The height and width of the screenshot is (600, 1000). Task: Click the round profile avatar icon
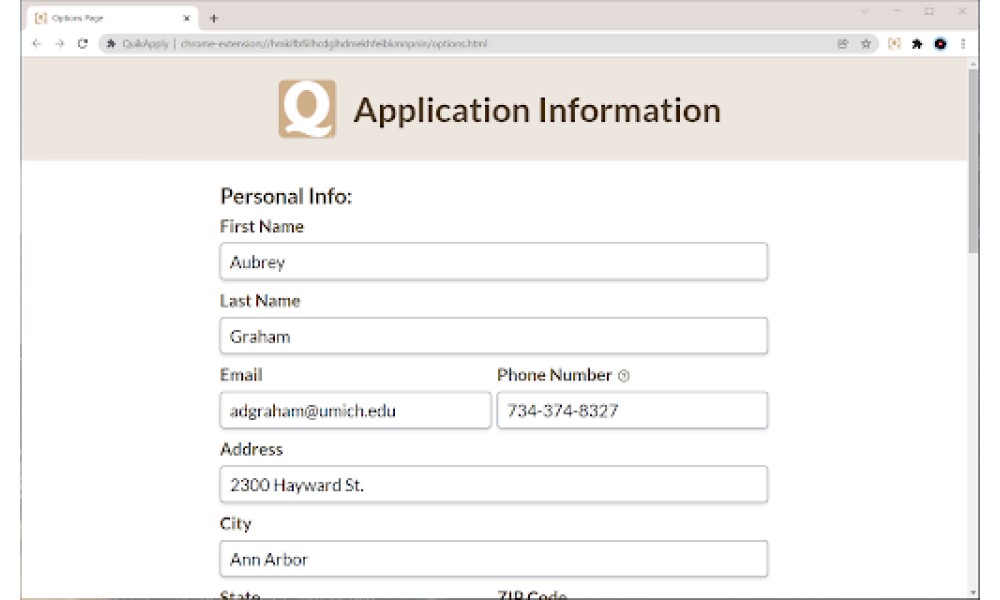coord(940,43)
